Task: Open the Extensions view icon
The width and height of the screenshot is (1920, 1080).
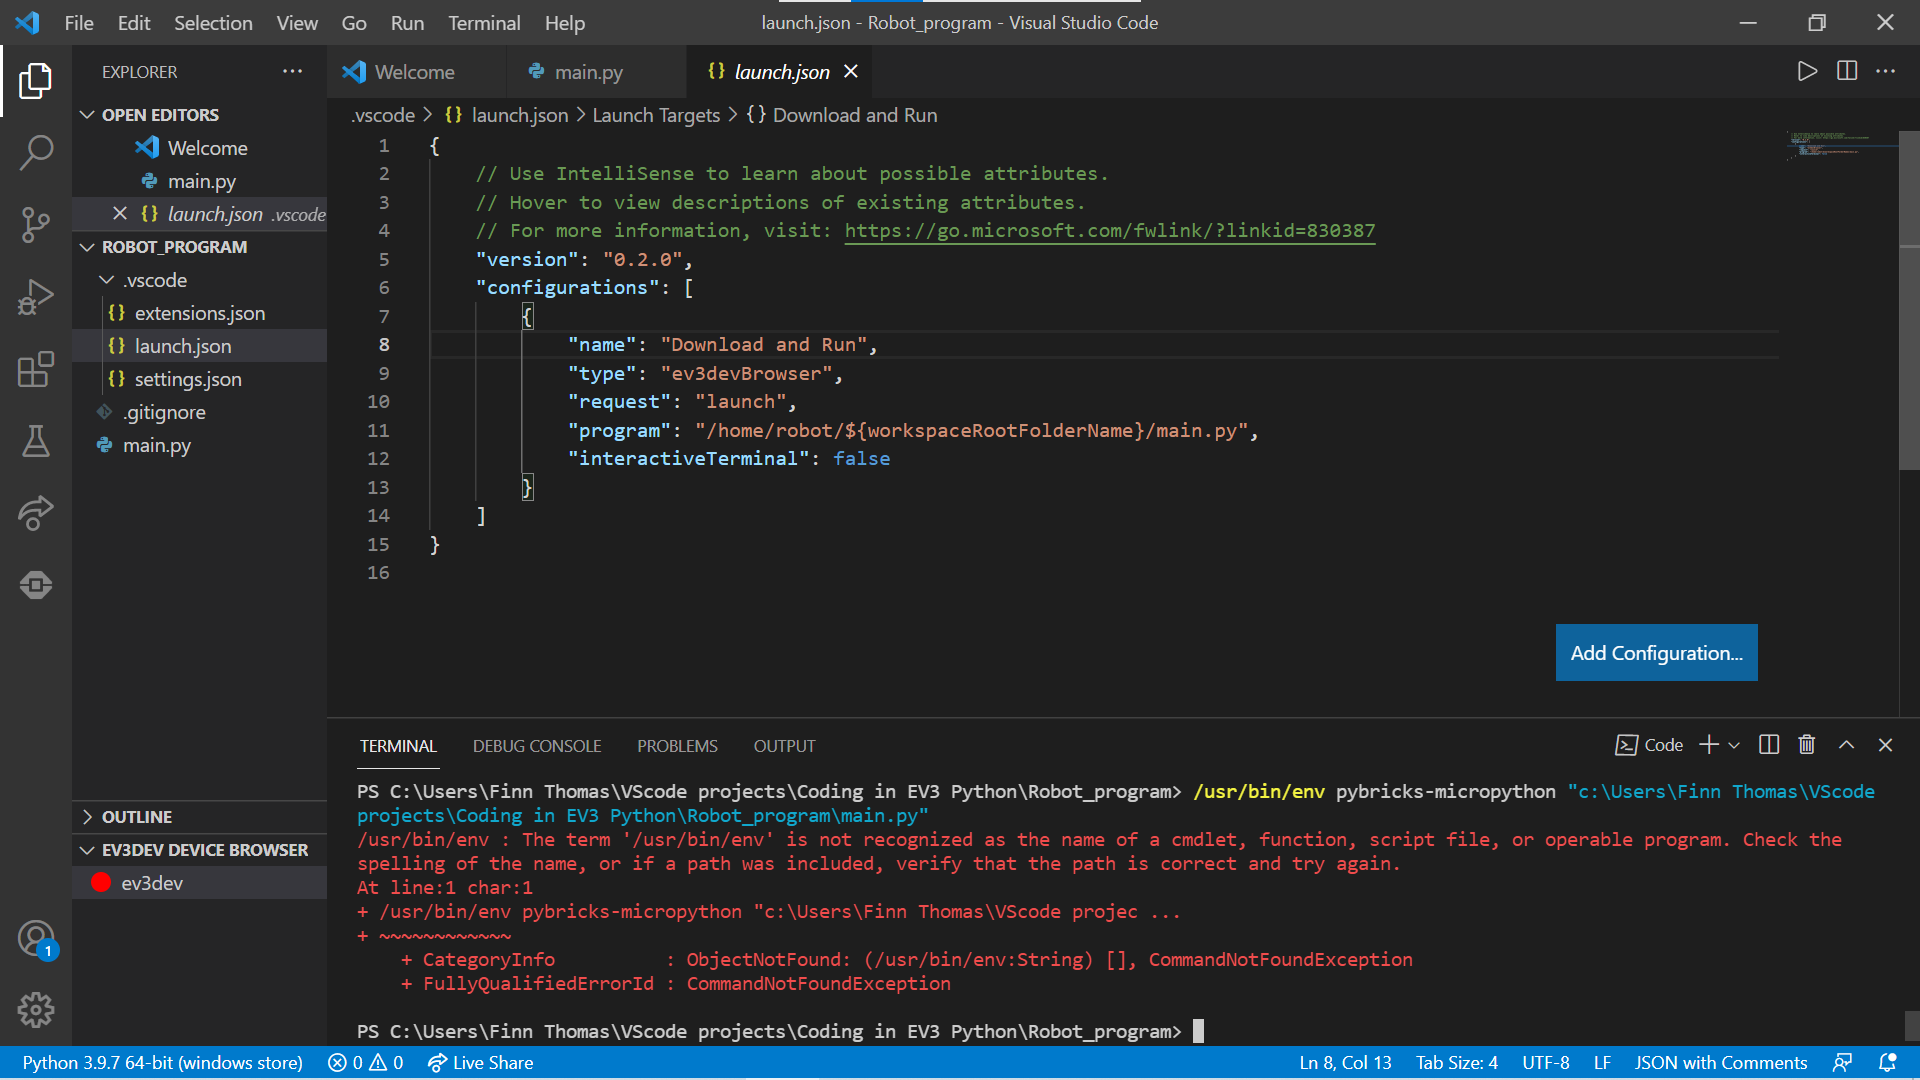Action: point(36,369)
